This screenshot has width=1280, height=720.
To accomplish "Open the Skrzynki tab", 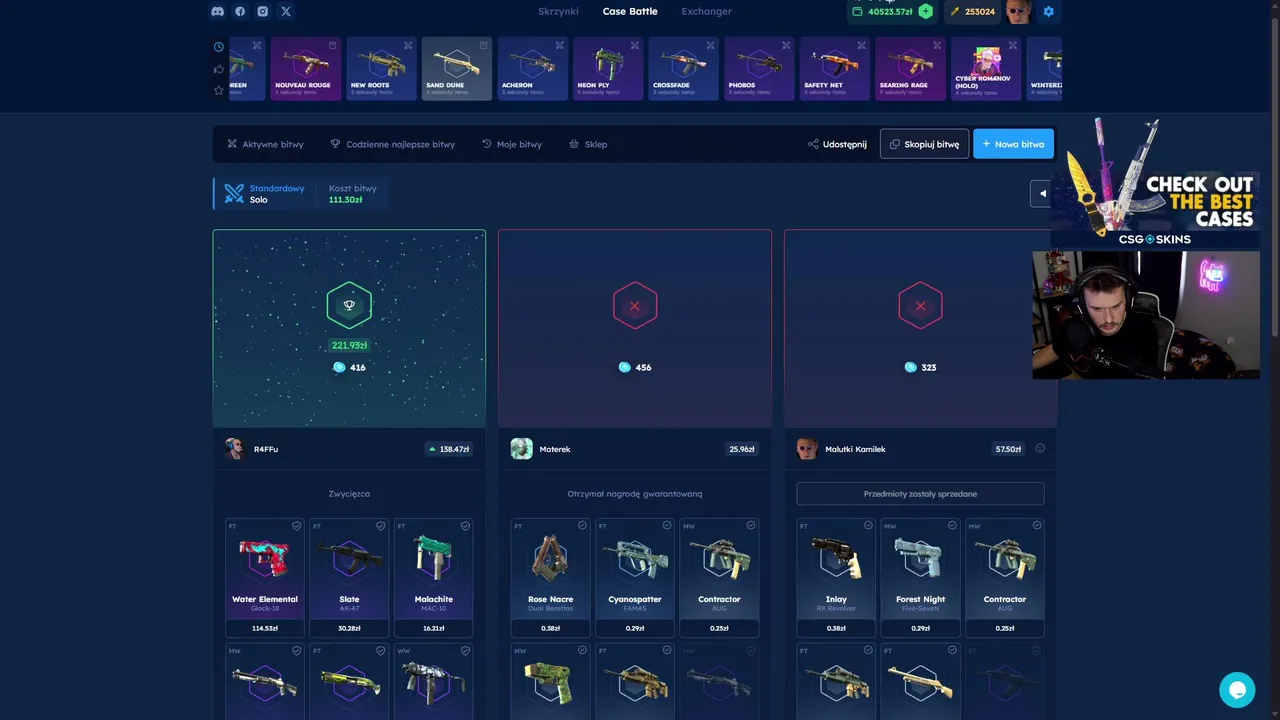I will pos(558,11).
